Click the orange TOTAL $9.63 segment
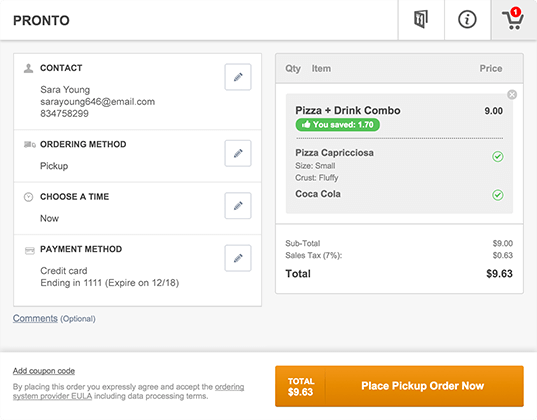 (x=300, y=386)
